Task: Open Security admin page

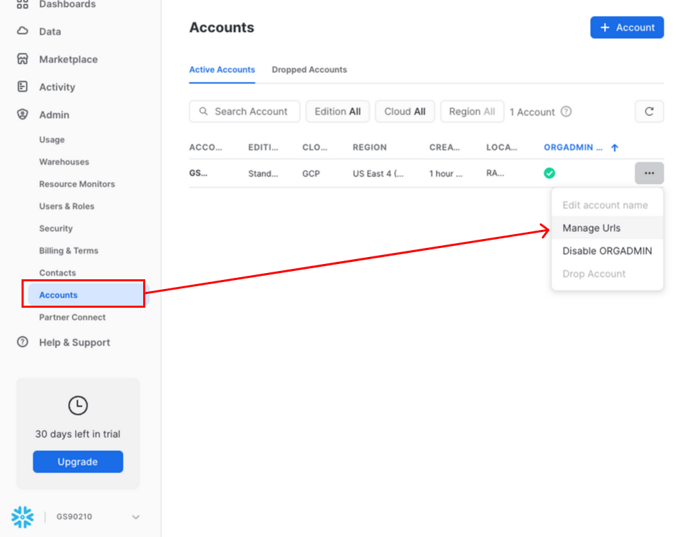Action: (56, 229)
